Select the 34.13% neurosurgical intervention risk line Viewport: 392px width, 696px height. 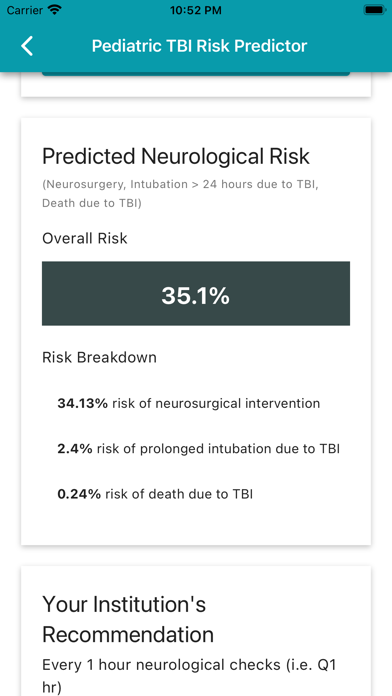(x=189, y=403)
